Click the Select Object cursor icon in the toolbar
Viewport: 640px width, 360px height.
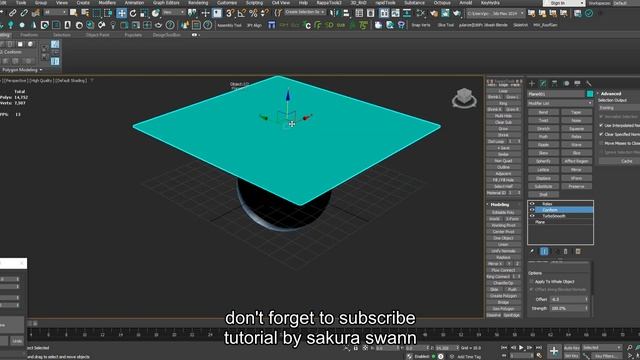(x=73, y=13)
